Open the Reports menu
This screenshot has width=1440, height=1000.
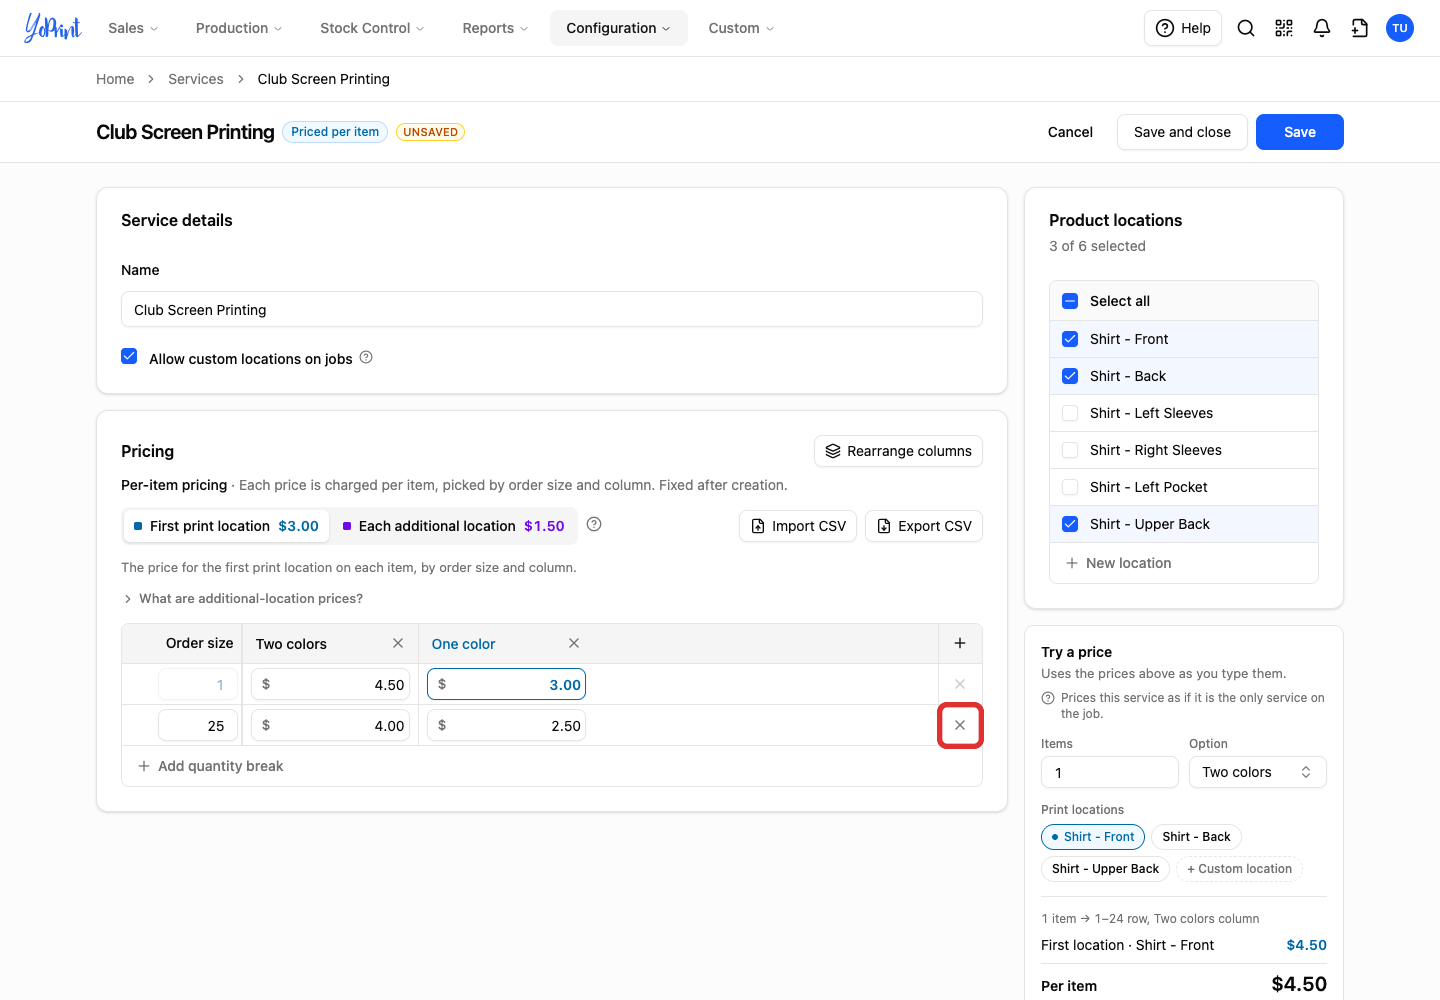coord(495,28)
